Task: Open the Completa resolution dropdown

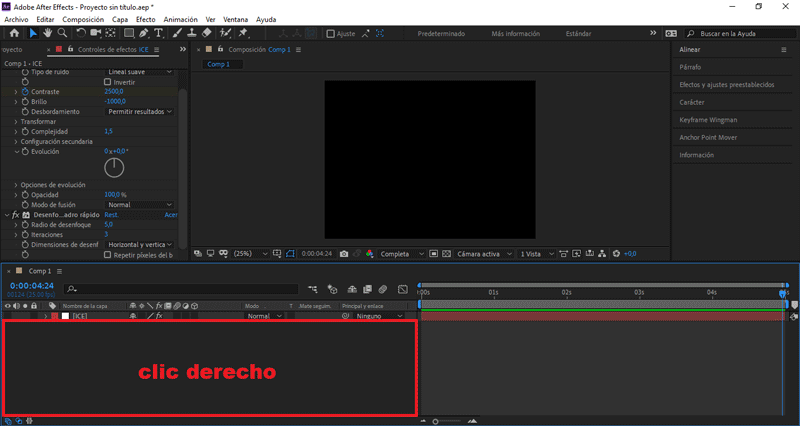Action: point(402,254)
